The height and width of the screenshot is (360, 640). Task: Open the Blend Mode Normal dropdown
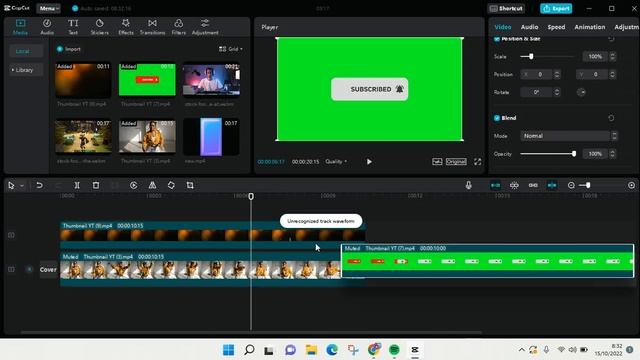click(x=569, y=136)
